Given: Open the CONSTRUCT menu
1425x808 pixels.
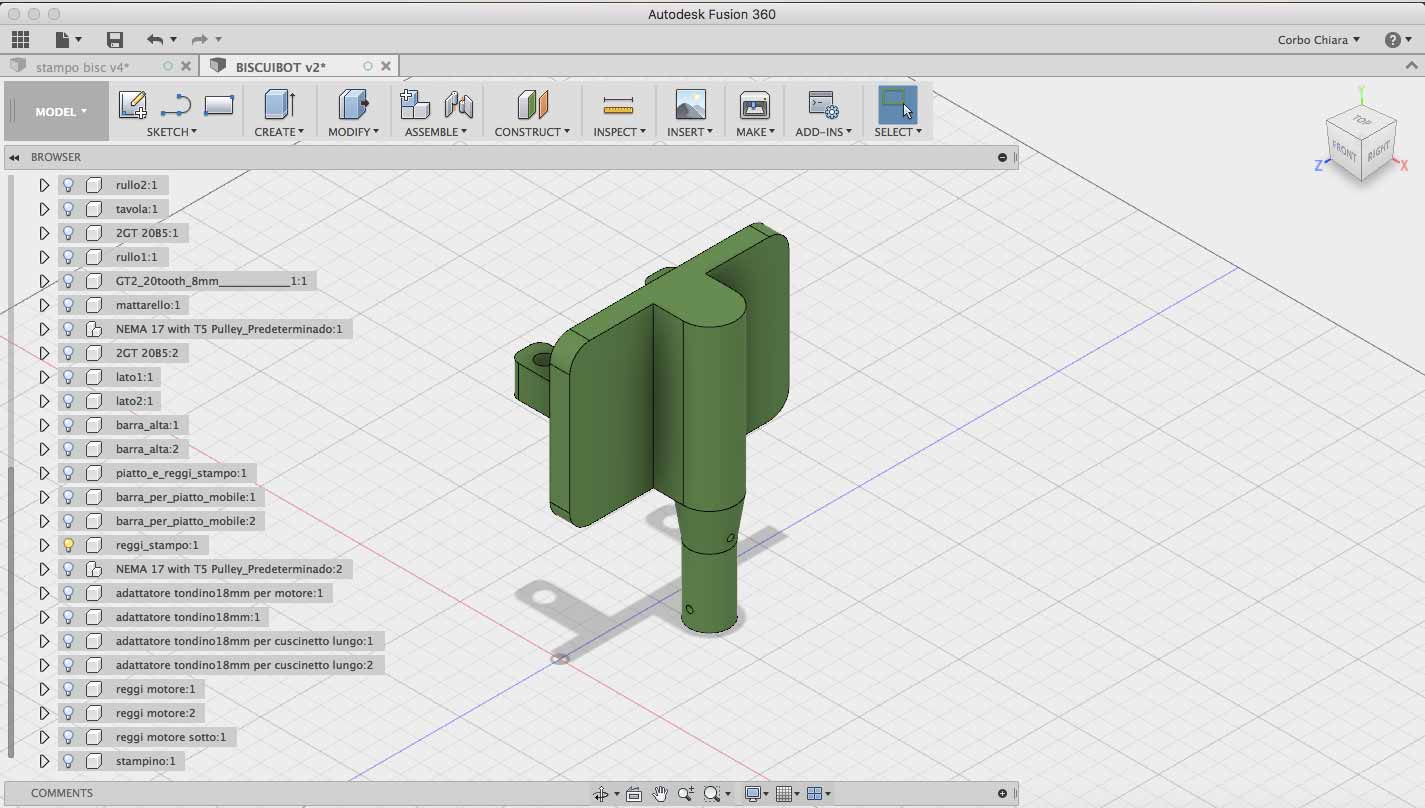Looking at the screenshot, I should tap(532, 132).
